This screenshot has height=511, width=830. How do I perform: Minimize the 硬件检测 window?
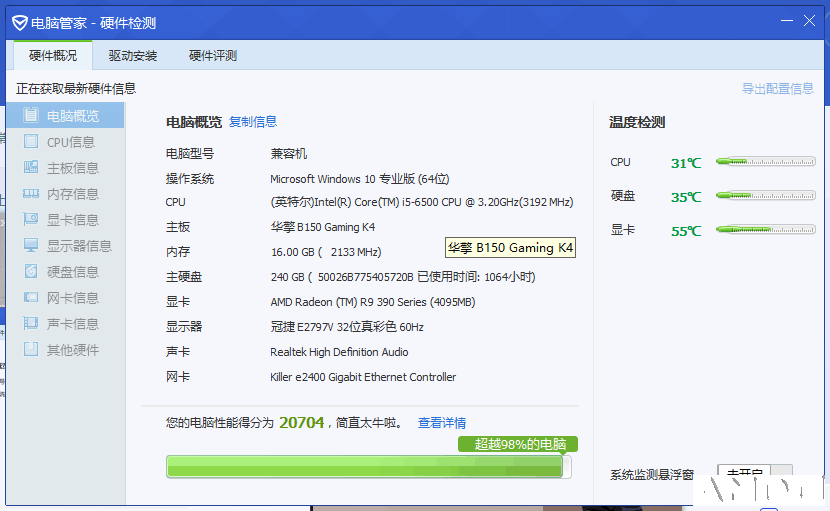(x=787, y=21)
